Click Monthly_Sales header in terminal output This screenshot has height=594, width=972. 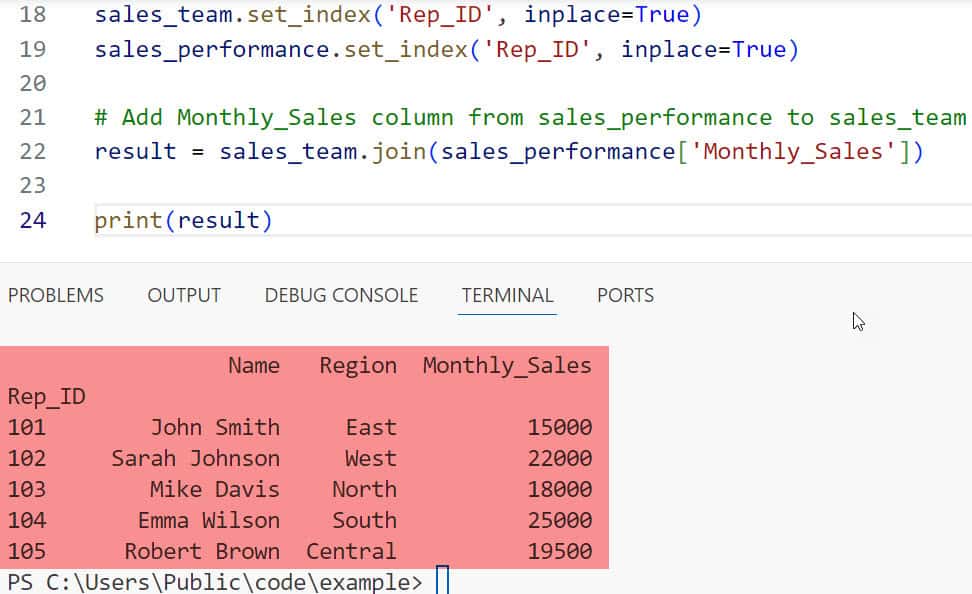[507, 365]
